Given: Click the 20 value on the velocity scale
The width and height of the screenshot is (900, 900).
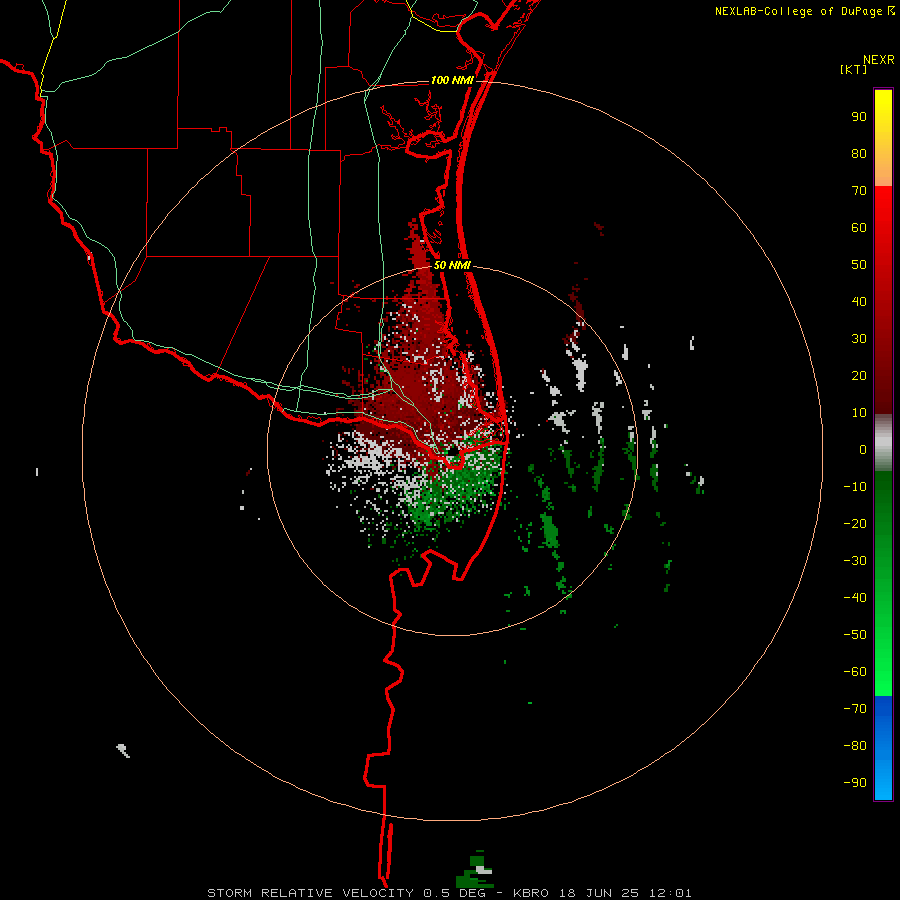Looking at the screenshot, I should [859, 376].
